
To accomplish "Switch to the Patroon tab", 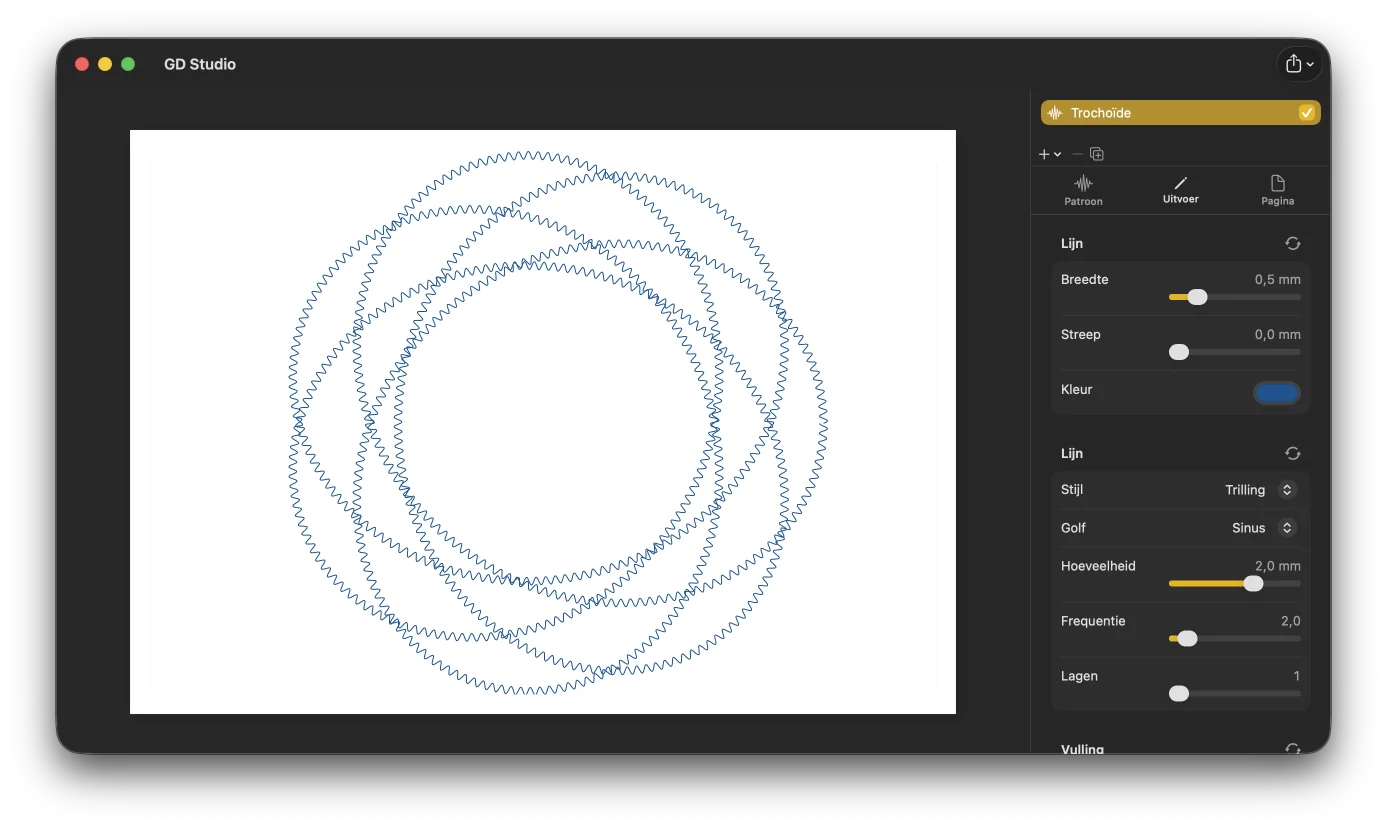I will coord(1083,190).
